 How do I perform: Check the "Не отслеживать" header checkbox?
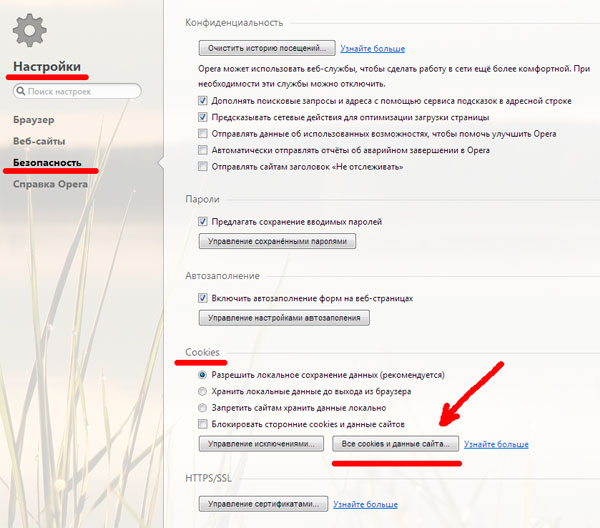pos(203,166)
